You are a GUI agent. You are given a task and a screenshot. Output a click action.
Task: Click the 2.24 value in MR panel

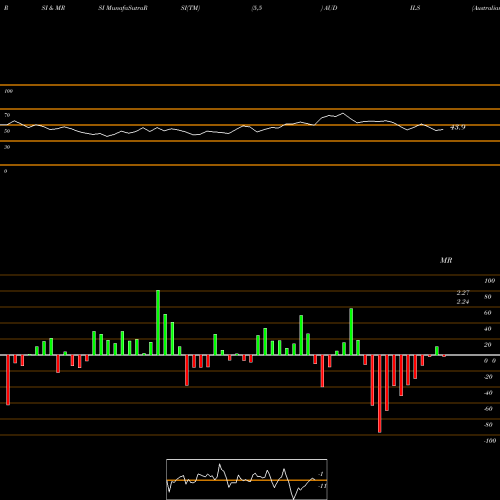point(463,302)
